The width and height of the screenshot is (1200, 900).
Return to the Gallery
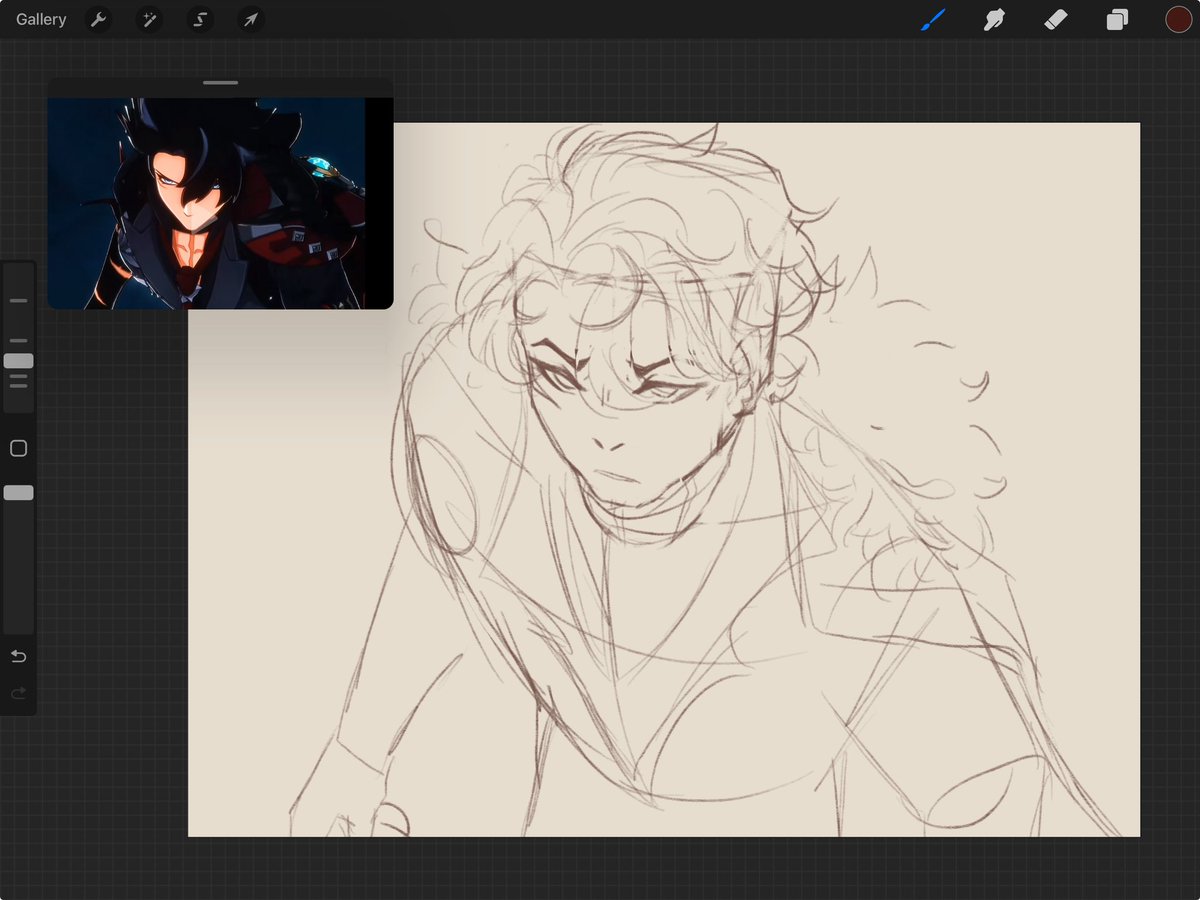coord(41,19)
